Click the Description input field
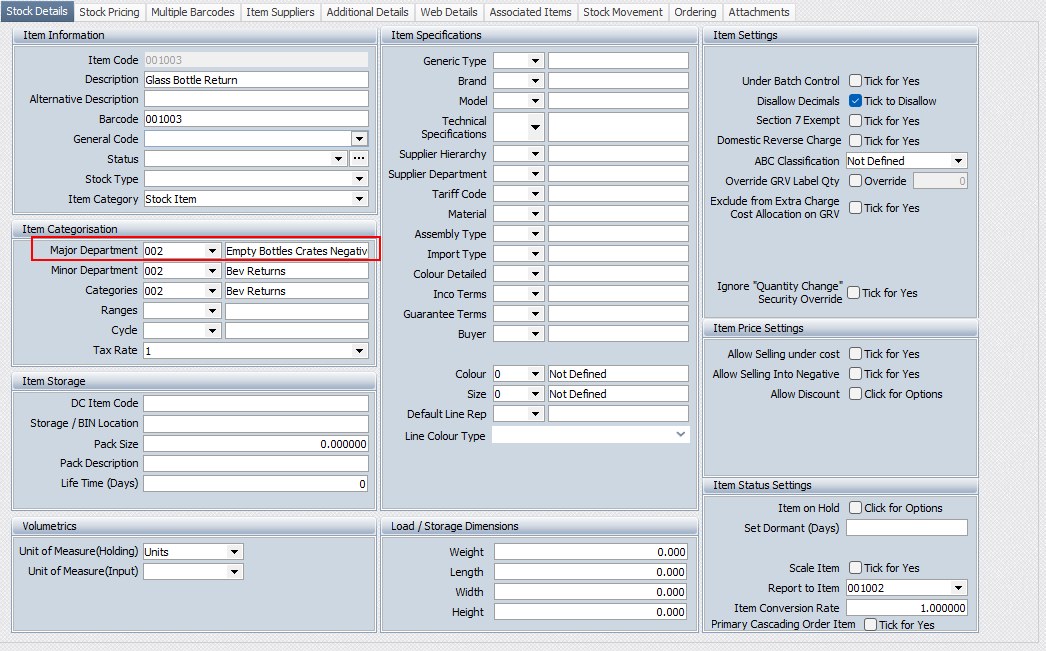The height and width of the screenshot is (651, 1046). (x=256, y=80)
